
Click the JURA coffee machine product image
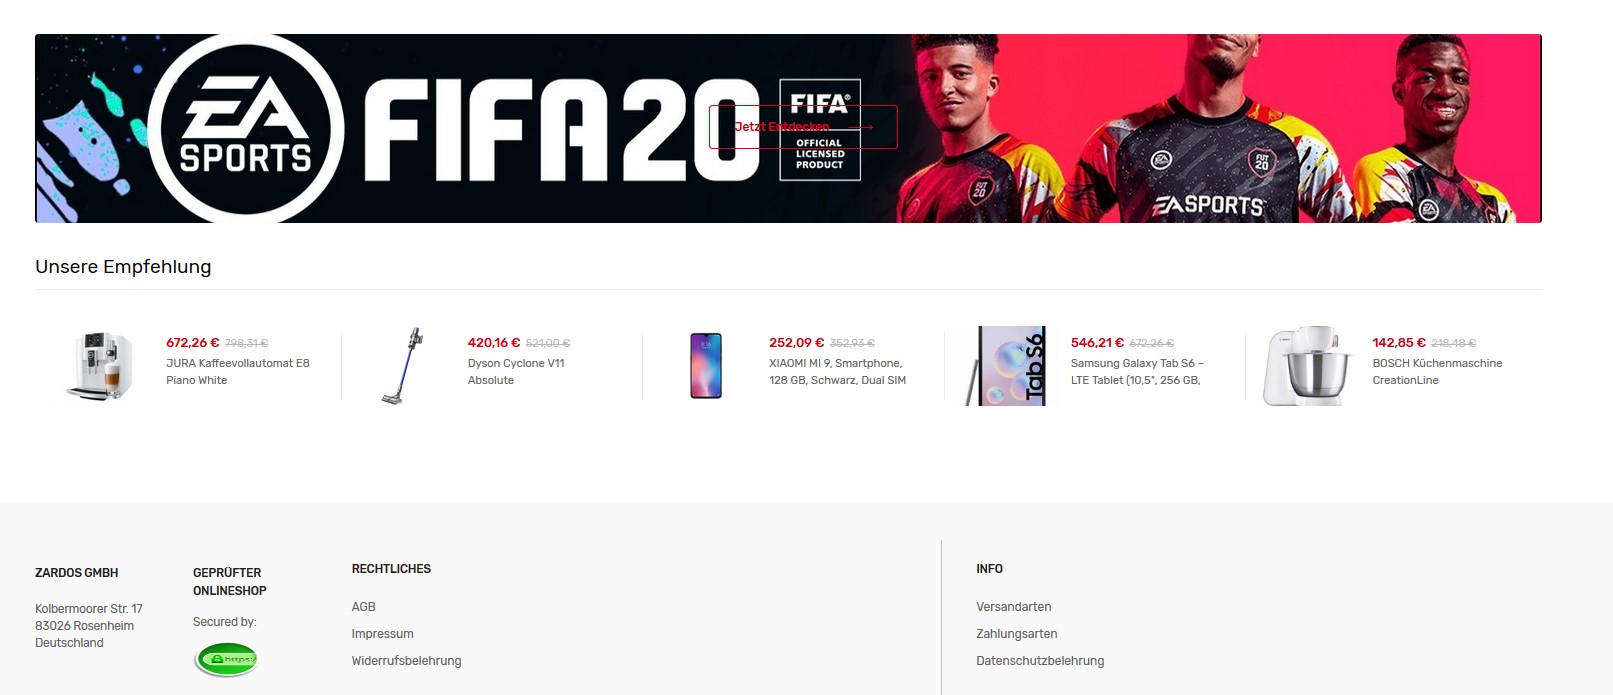click(99, 366)
